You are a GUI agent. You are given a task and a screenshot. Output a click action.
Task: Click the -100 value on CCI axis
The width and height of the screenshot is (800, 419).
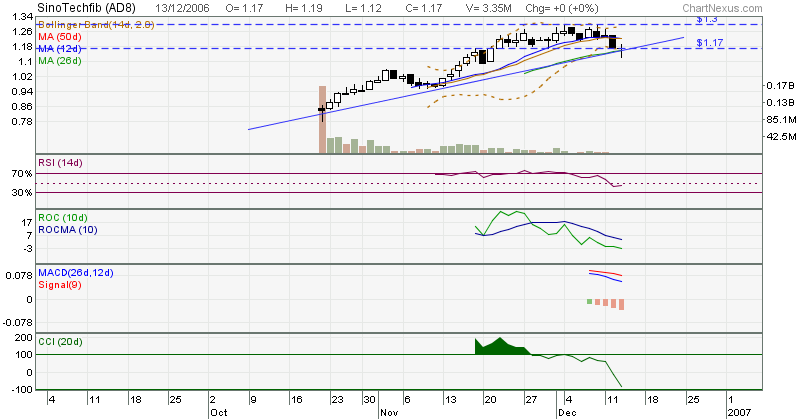(x=22, y=390)
